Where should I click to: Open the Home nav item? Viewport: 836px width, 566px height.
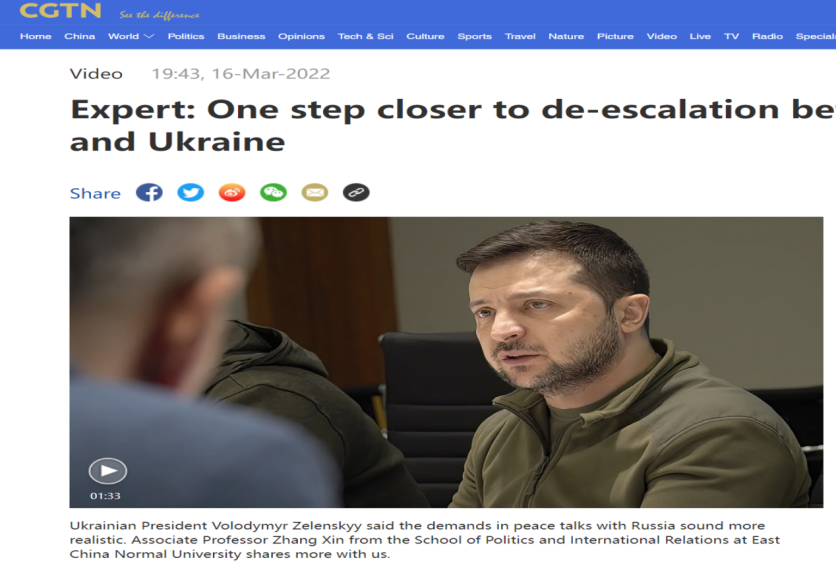tap(36, 36)
